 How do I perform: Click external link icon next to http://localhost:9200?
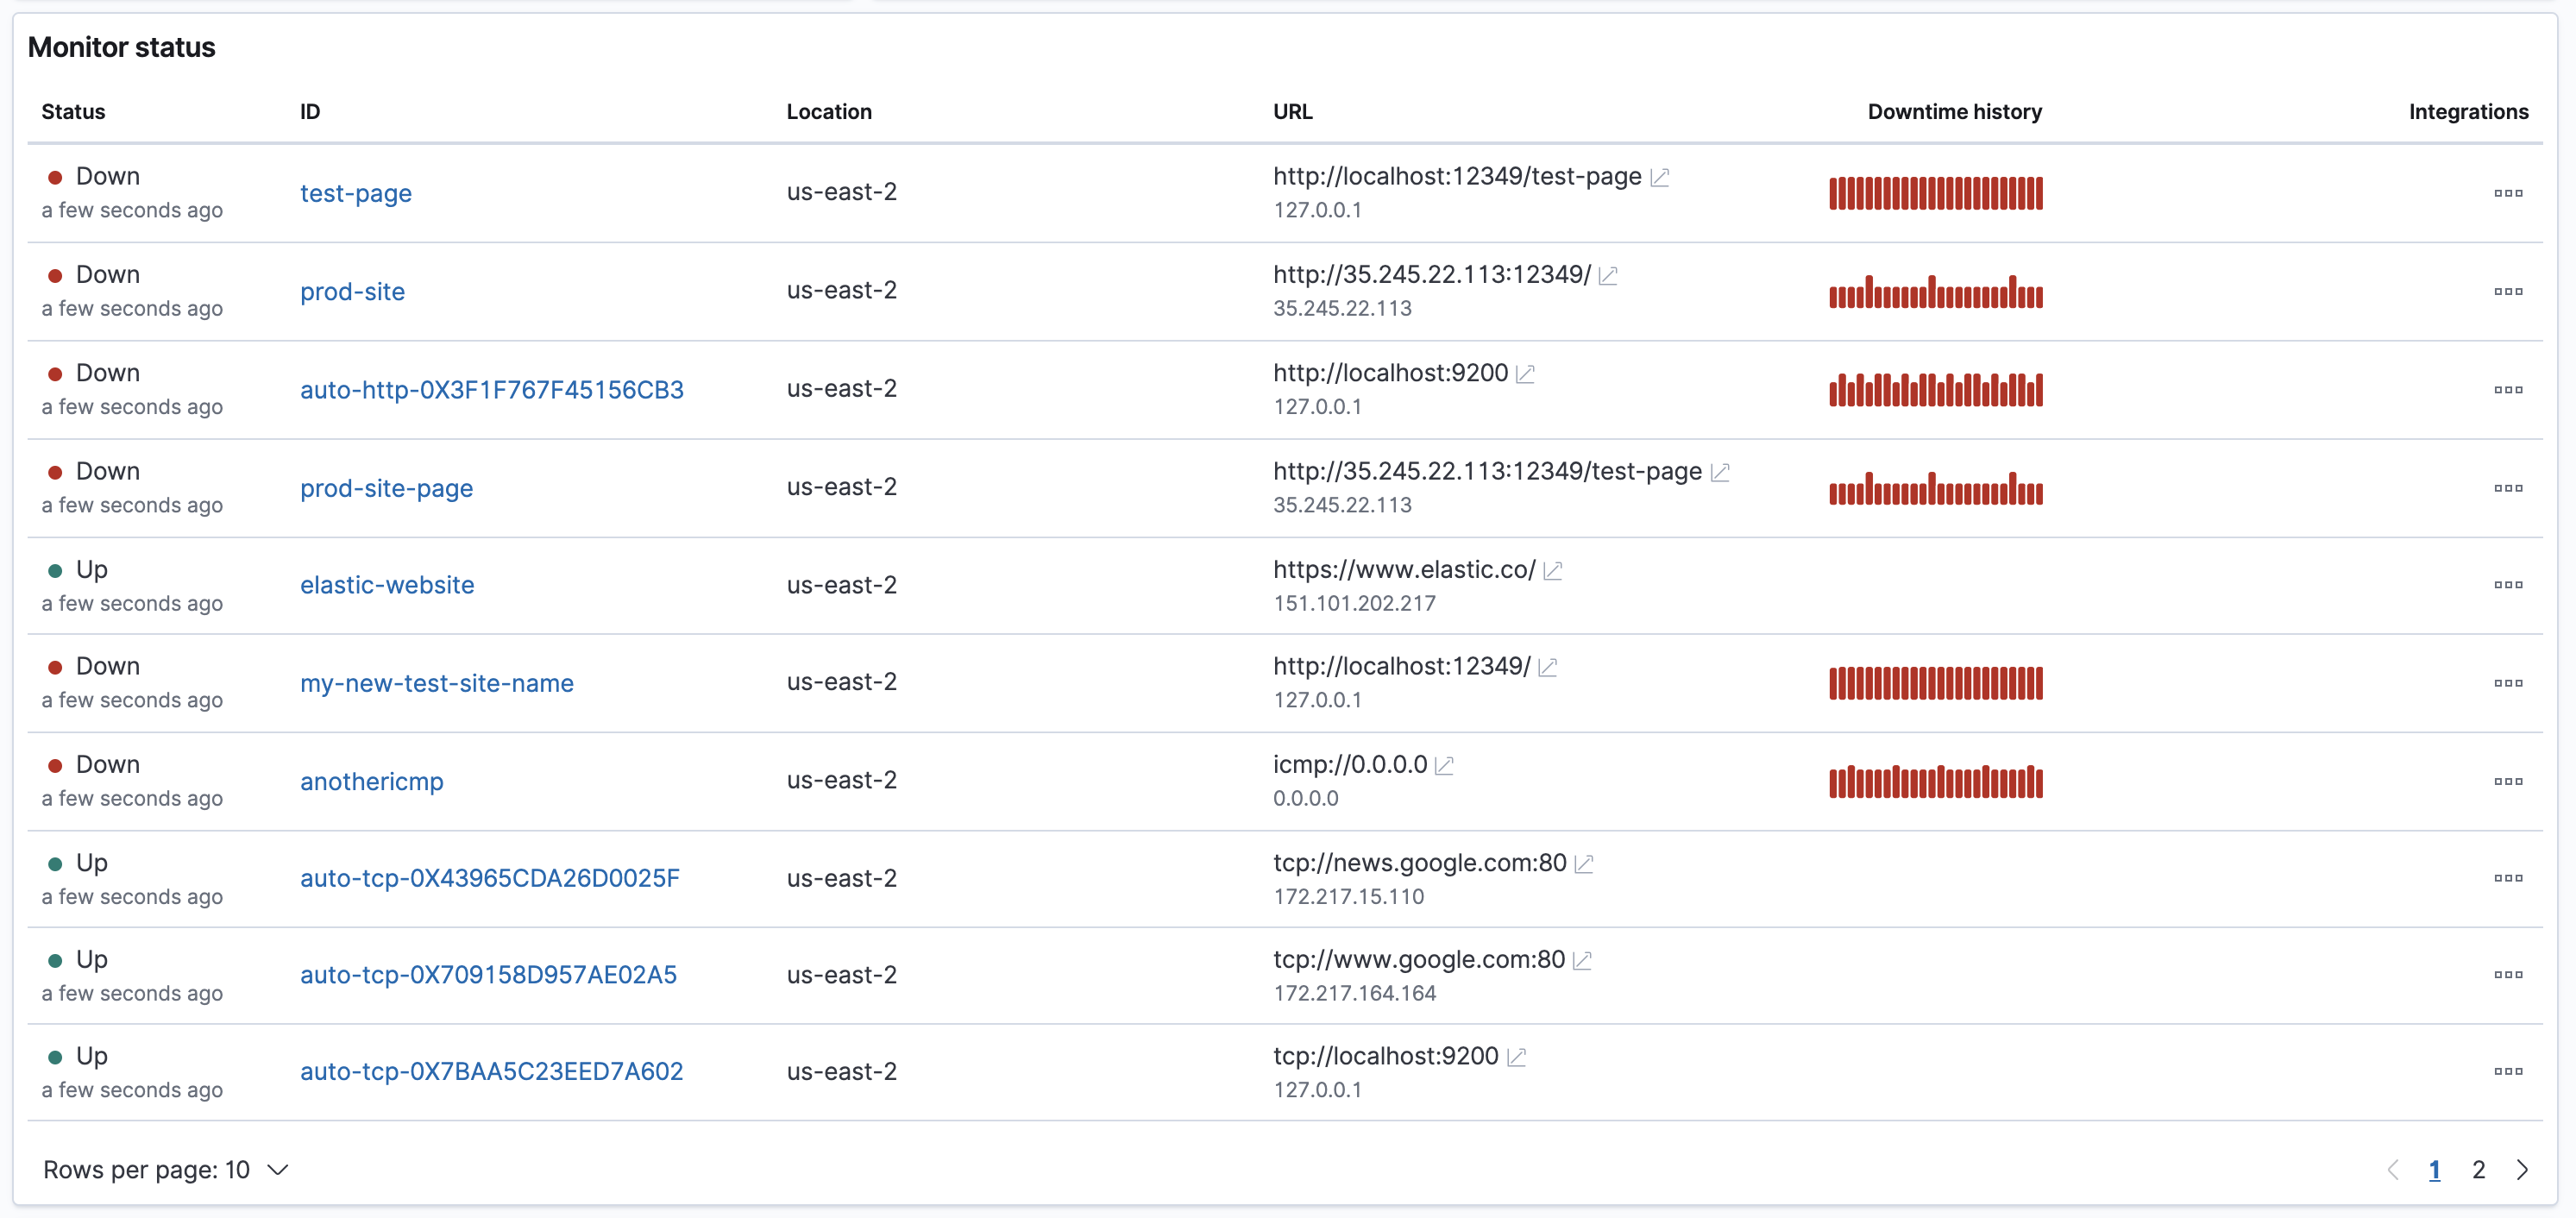[x=1525, y=374]
